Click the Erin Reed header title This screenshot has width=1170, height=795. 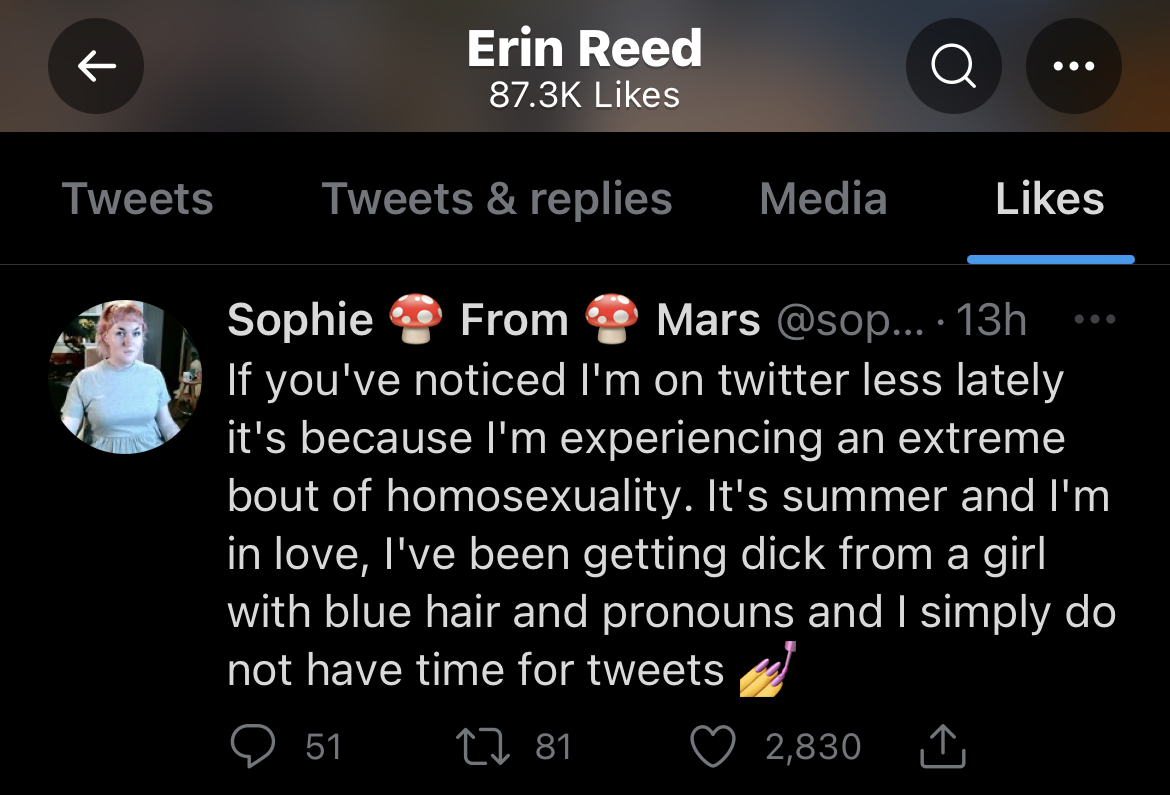coord(585,50)
